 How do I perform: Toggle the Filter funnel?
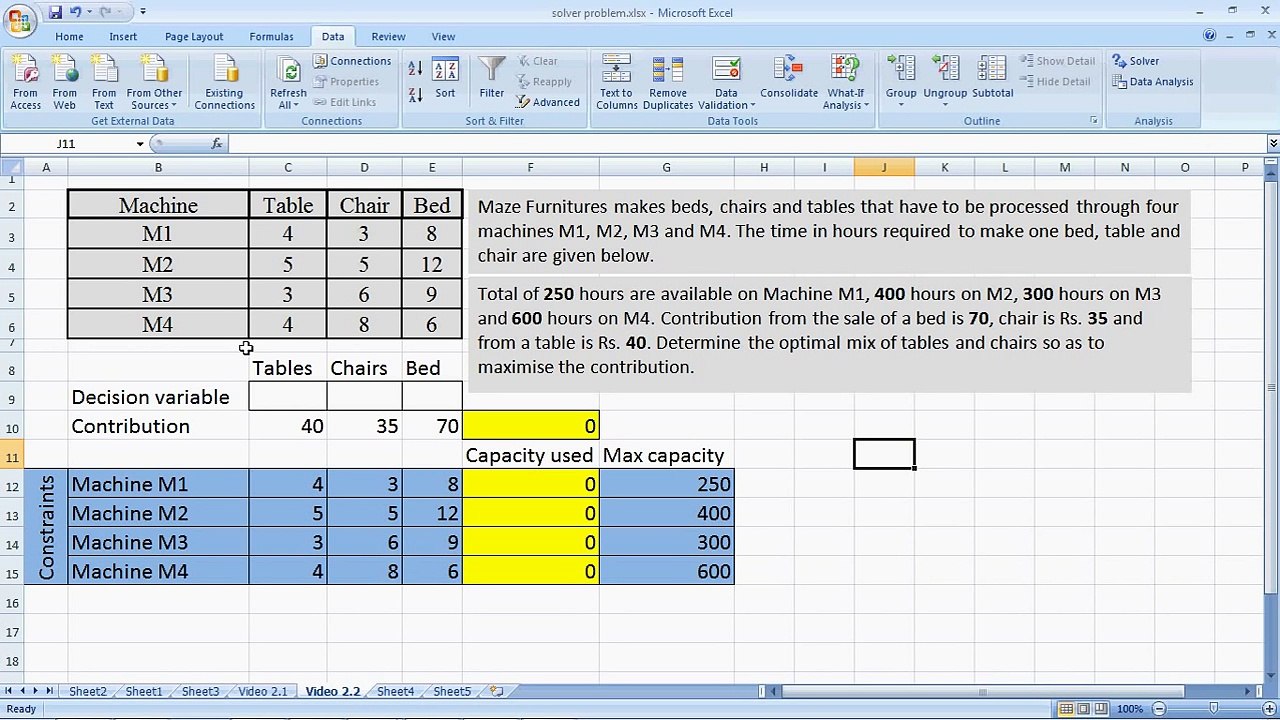[491, 80]
